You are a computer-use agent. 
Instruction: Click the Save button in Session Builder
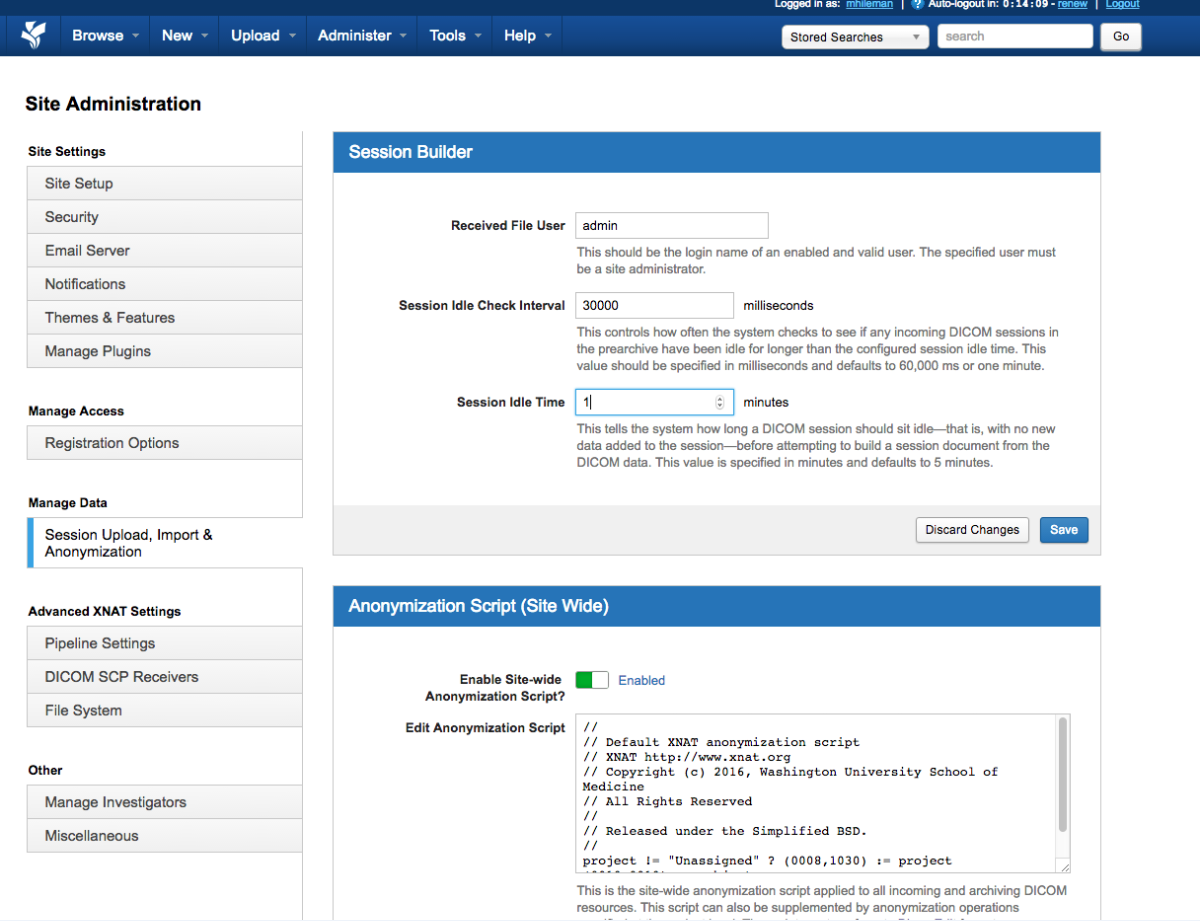1063,530
